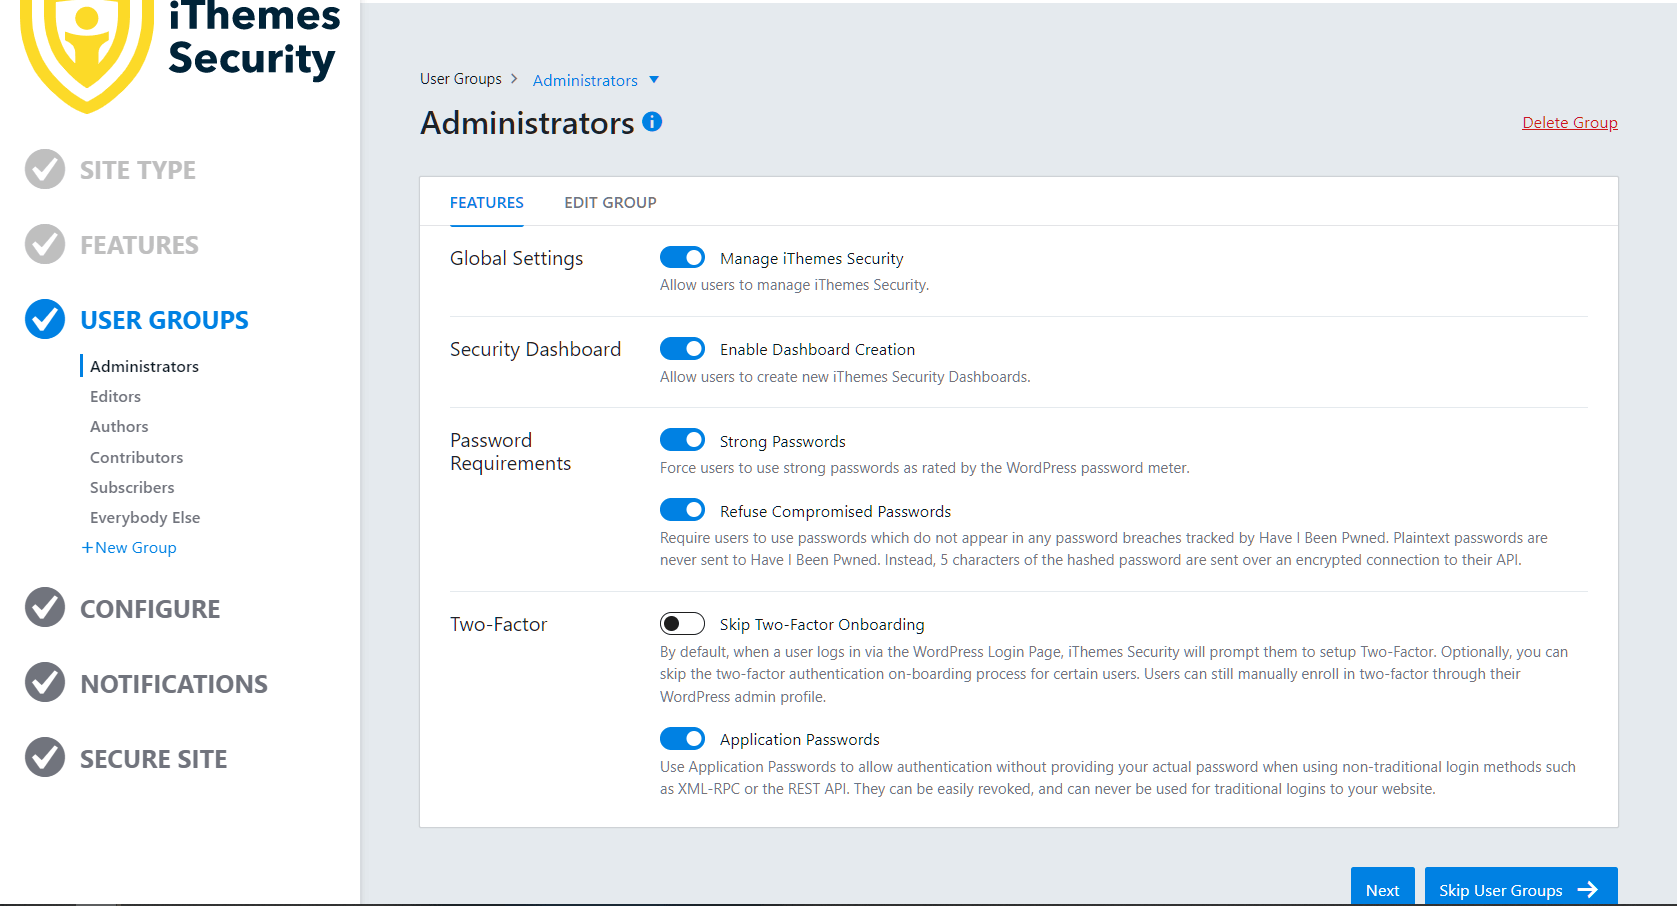Add a New Group
This screenshot has height=906, width=1677.
[x=129, y=547]
